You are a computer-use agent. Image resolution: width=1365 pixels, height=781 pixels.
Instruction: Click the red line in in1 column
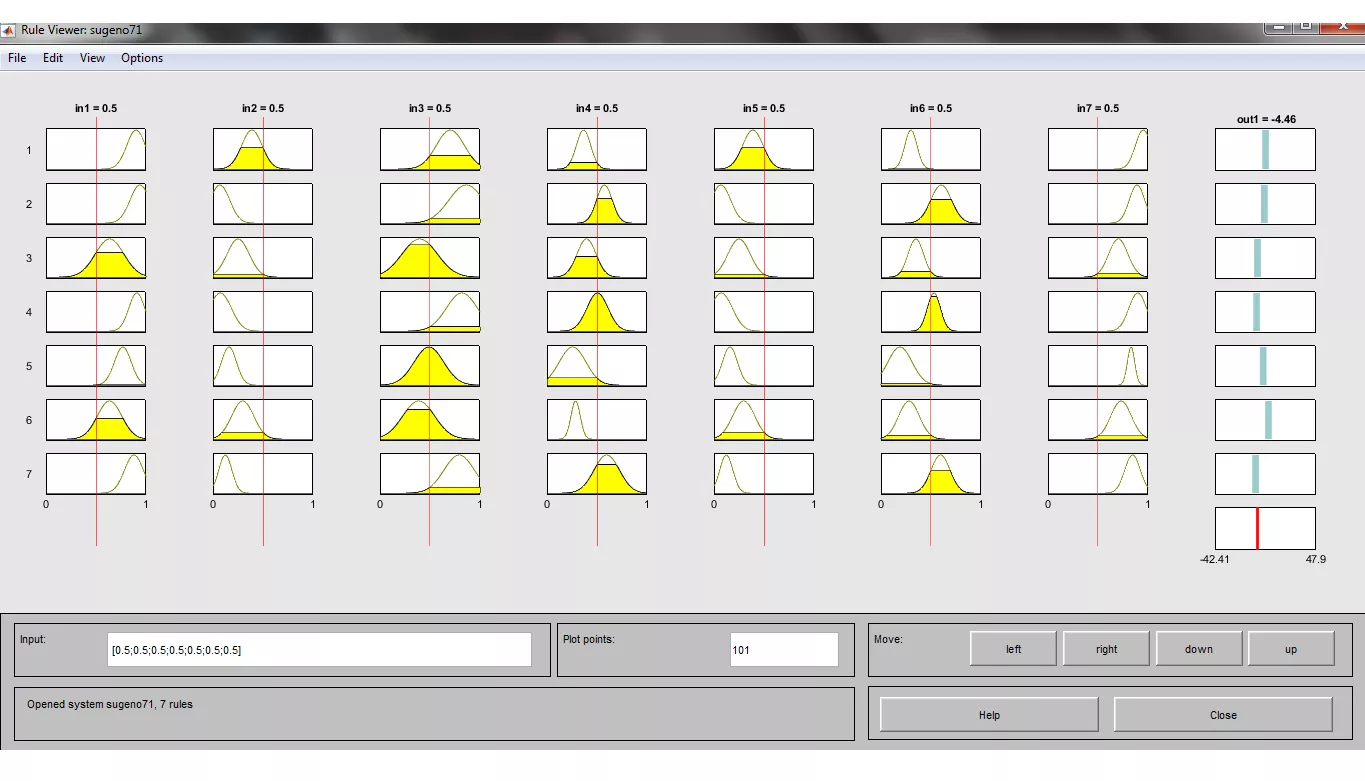pos(97,520)
